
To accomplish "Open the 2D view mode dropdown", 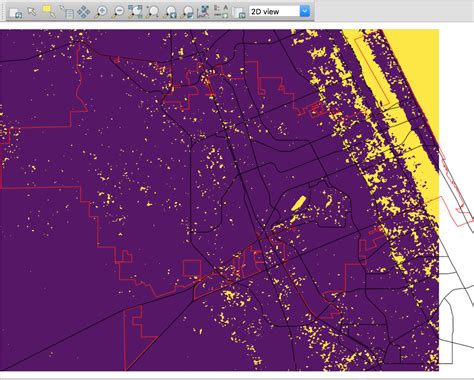I will [x=279, y=11].
